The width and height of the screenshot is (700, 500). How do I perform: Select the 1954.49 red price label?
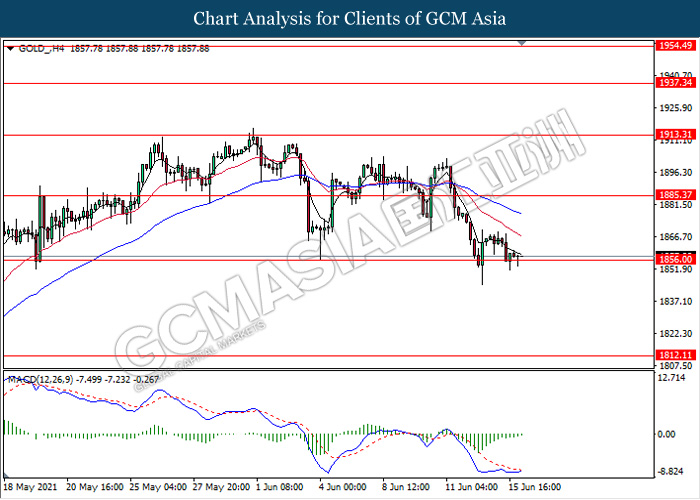(x=675, y=46)
